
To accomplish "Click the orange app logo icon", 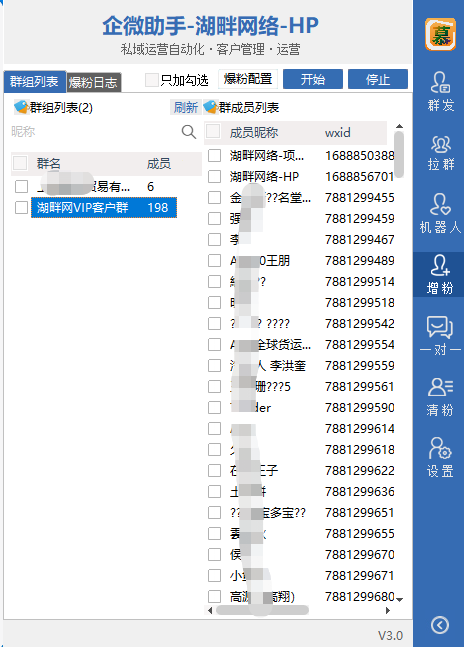I will pos(440,34).
